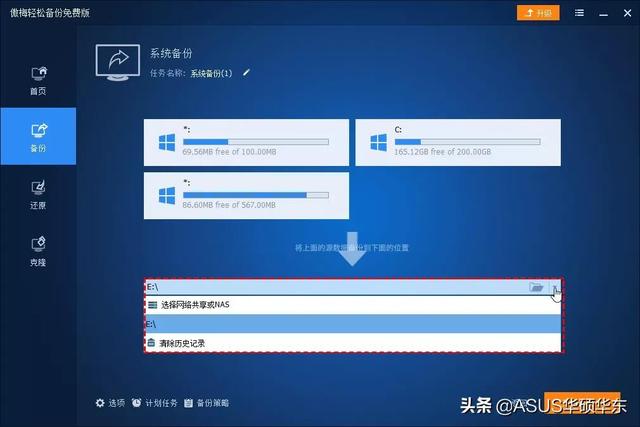Click the clear history trash icon
640x427 pixels.
pyautogui.click(x=151, y=343)
